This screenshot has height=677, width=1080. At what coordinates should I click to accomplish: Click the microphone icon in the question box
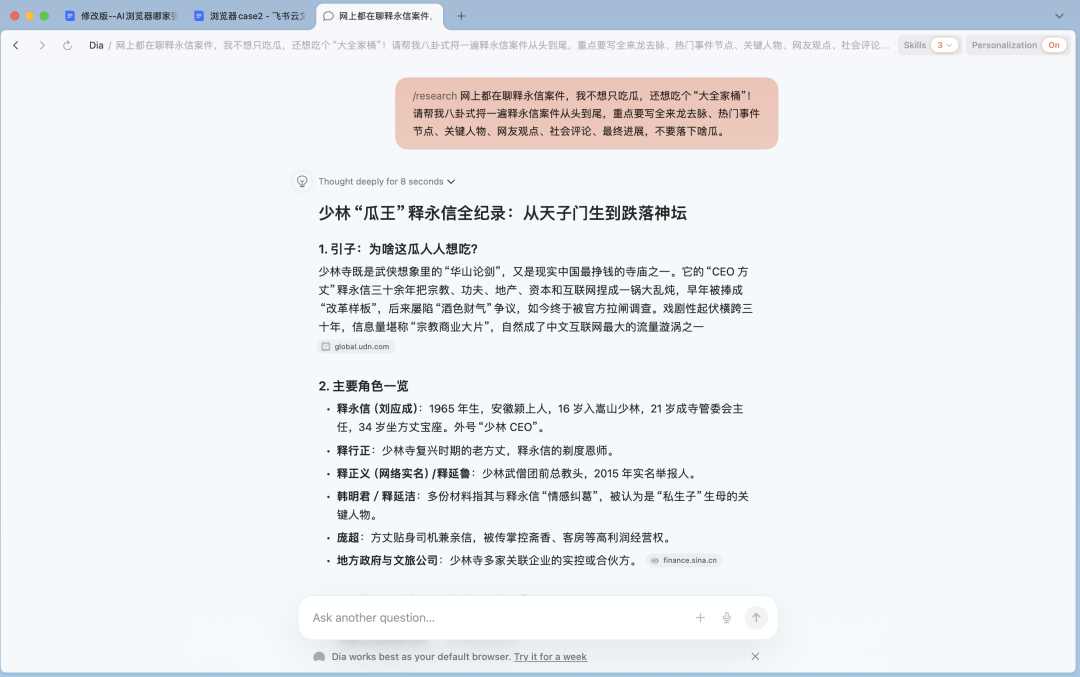(727, 617)
